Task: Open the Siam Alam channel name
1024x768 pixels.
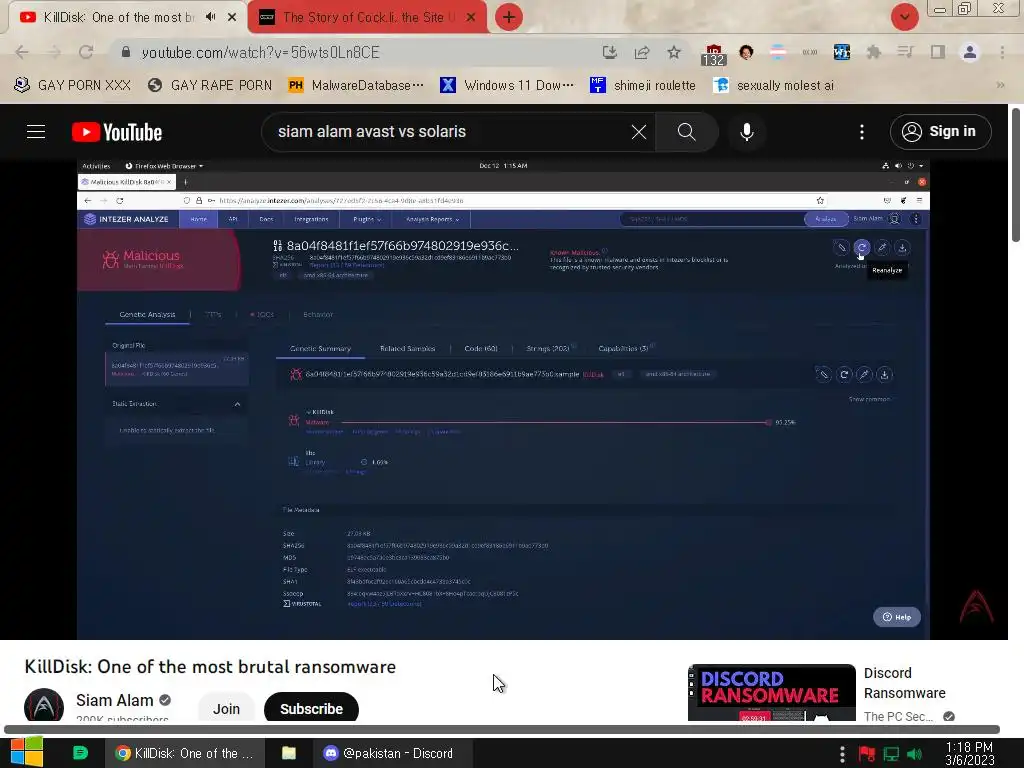Action: click(x=114, y=700)
